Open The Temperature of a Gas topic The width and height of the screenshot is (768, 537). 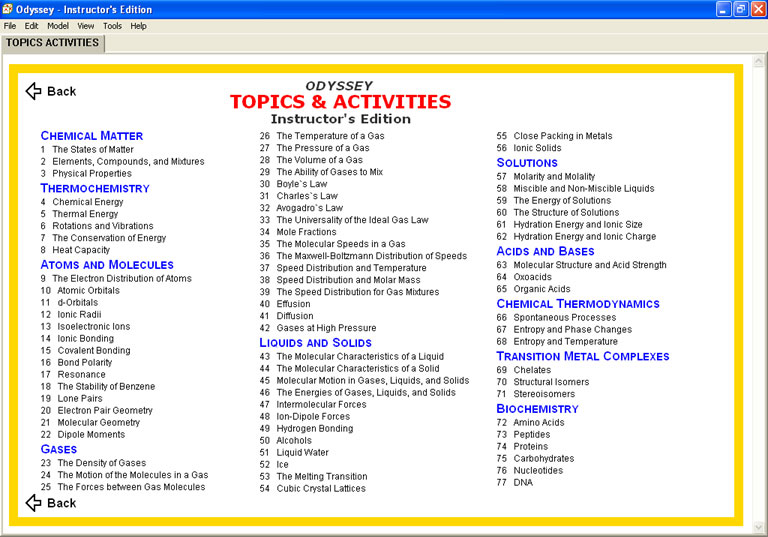[322, 136]
